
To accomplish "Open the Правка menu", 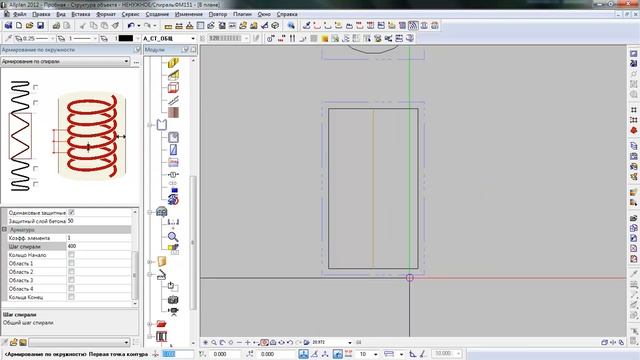I will [x=41, y=14].
